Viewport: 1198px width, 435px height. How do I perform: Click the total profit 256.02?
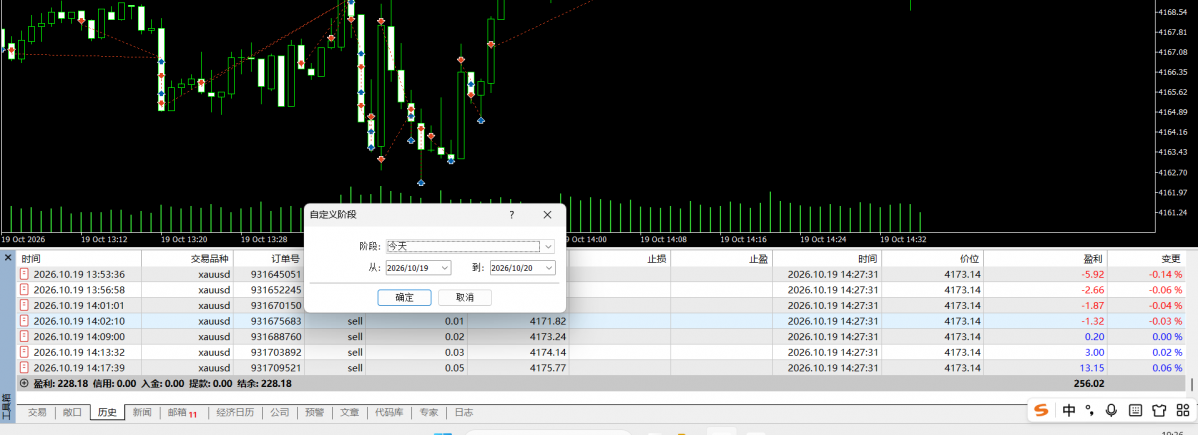click(x=1088, y=384)
